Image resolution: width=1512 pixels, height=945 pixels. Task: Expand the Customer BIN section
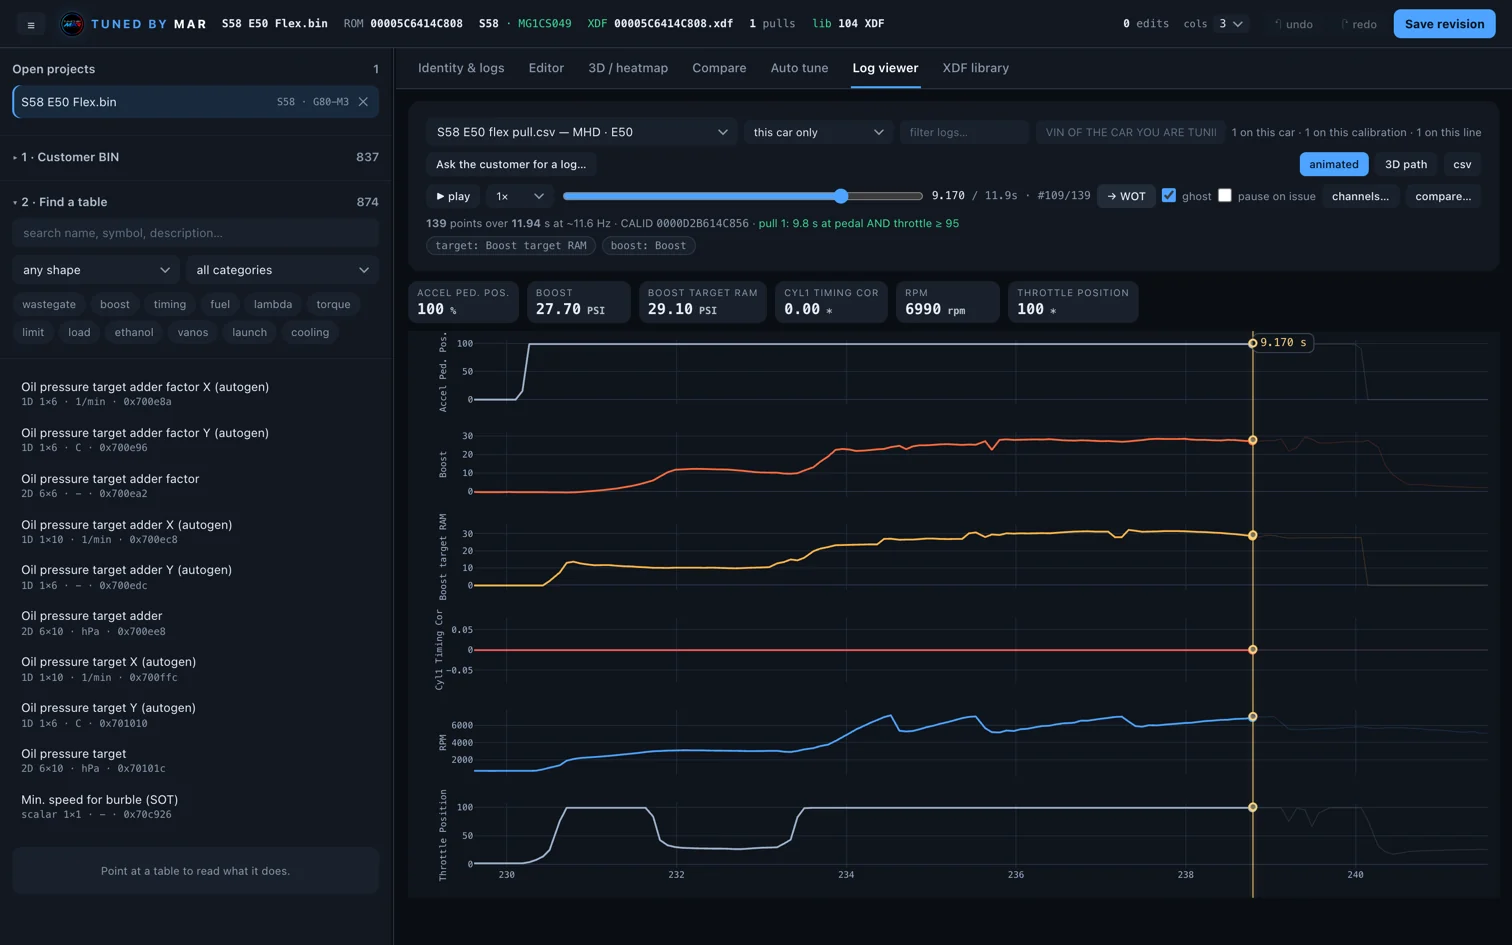pos(195,157)
